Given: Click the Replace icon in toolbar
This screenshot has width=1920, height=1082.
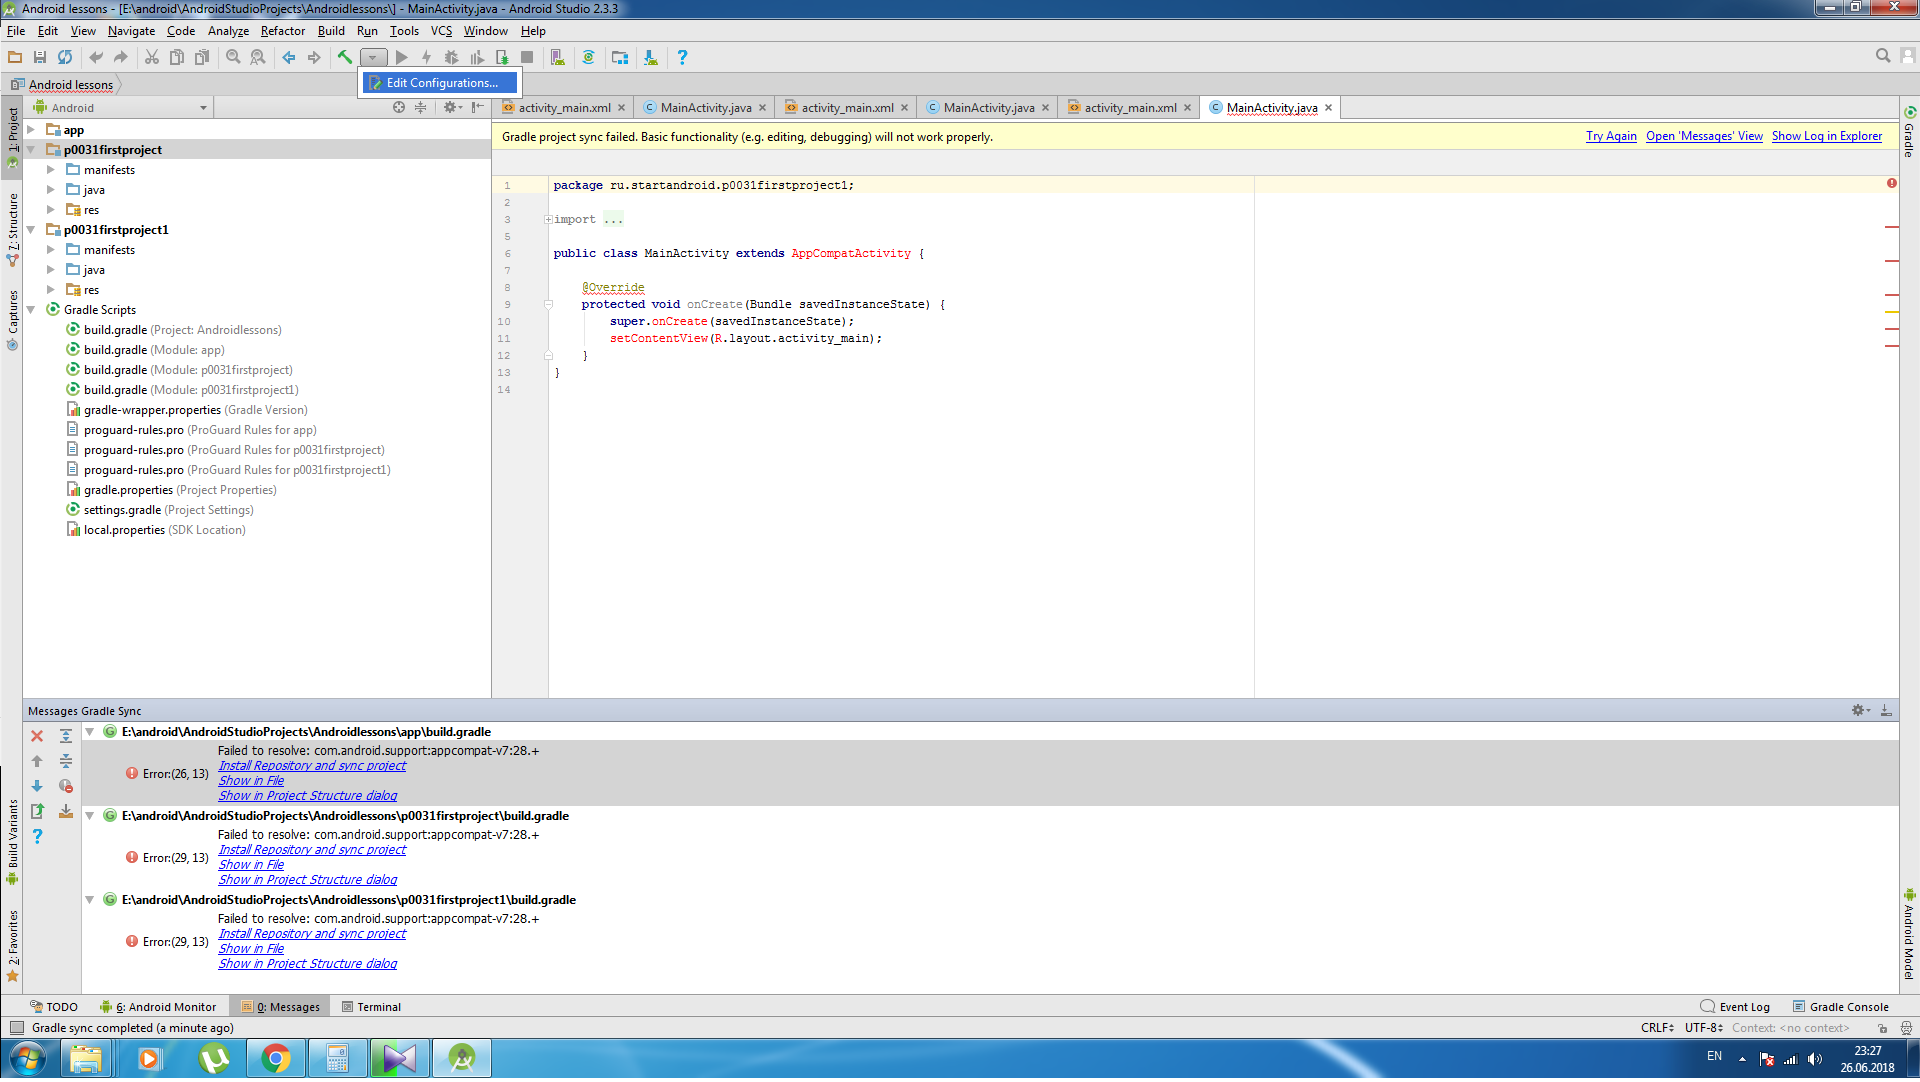Looking at the screenshot, I should pos(258,58).
